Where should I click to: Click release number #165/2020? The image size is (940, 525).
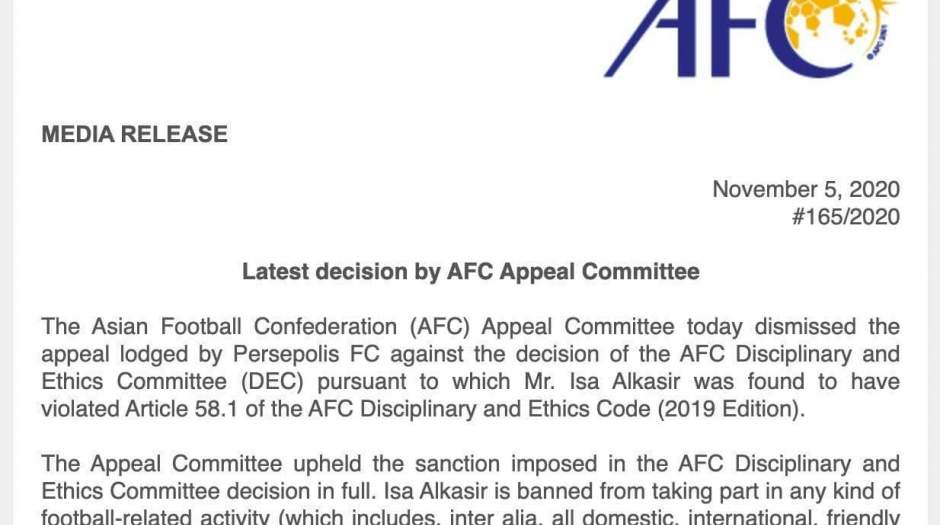(x=845, y=217)
